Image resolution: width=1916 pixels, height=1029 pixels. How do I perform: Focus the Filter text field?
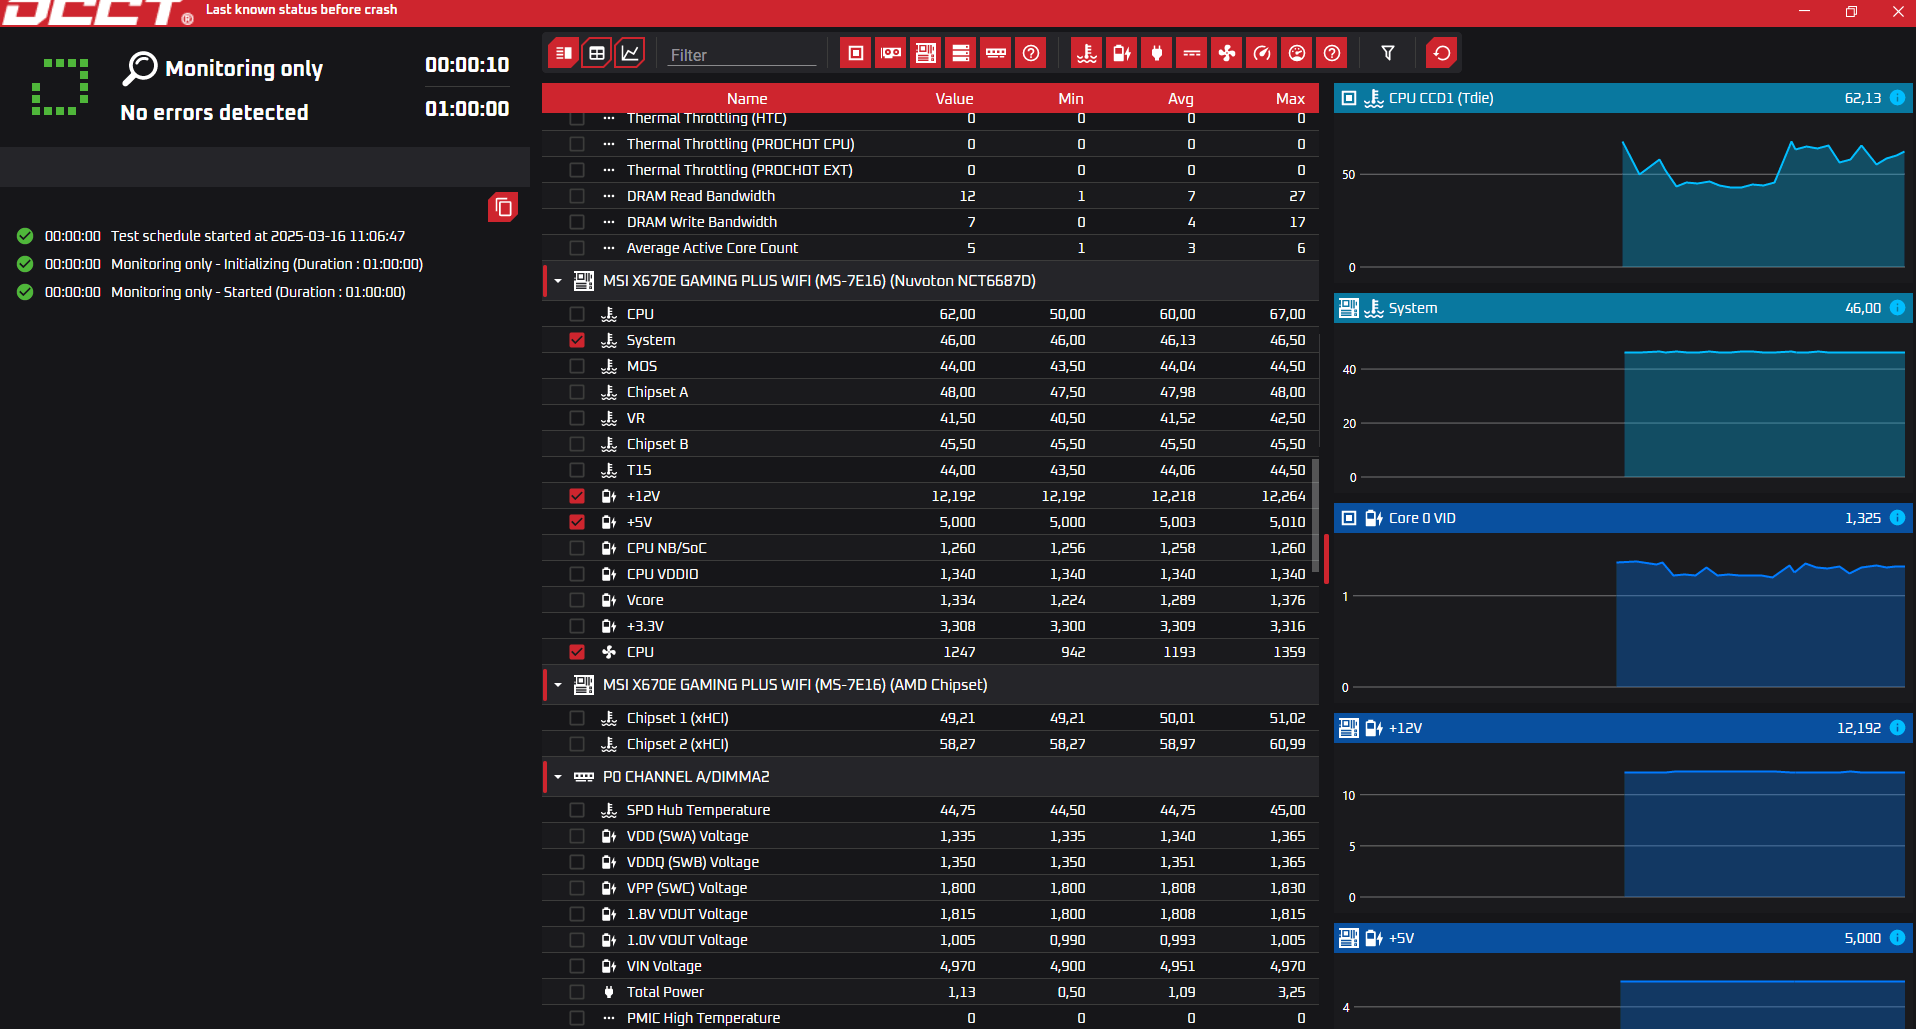coord(742,55)
